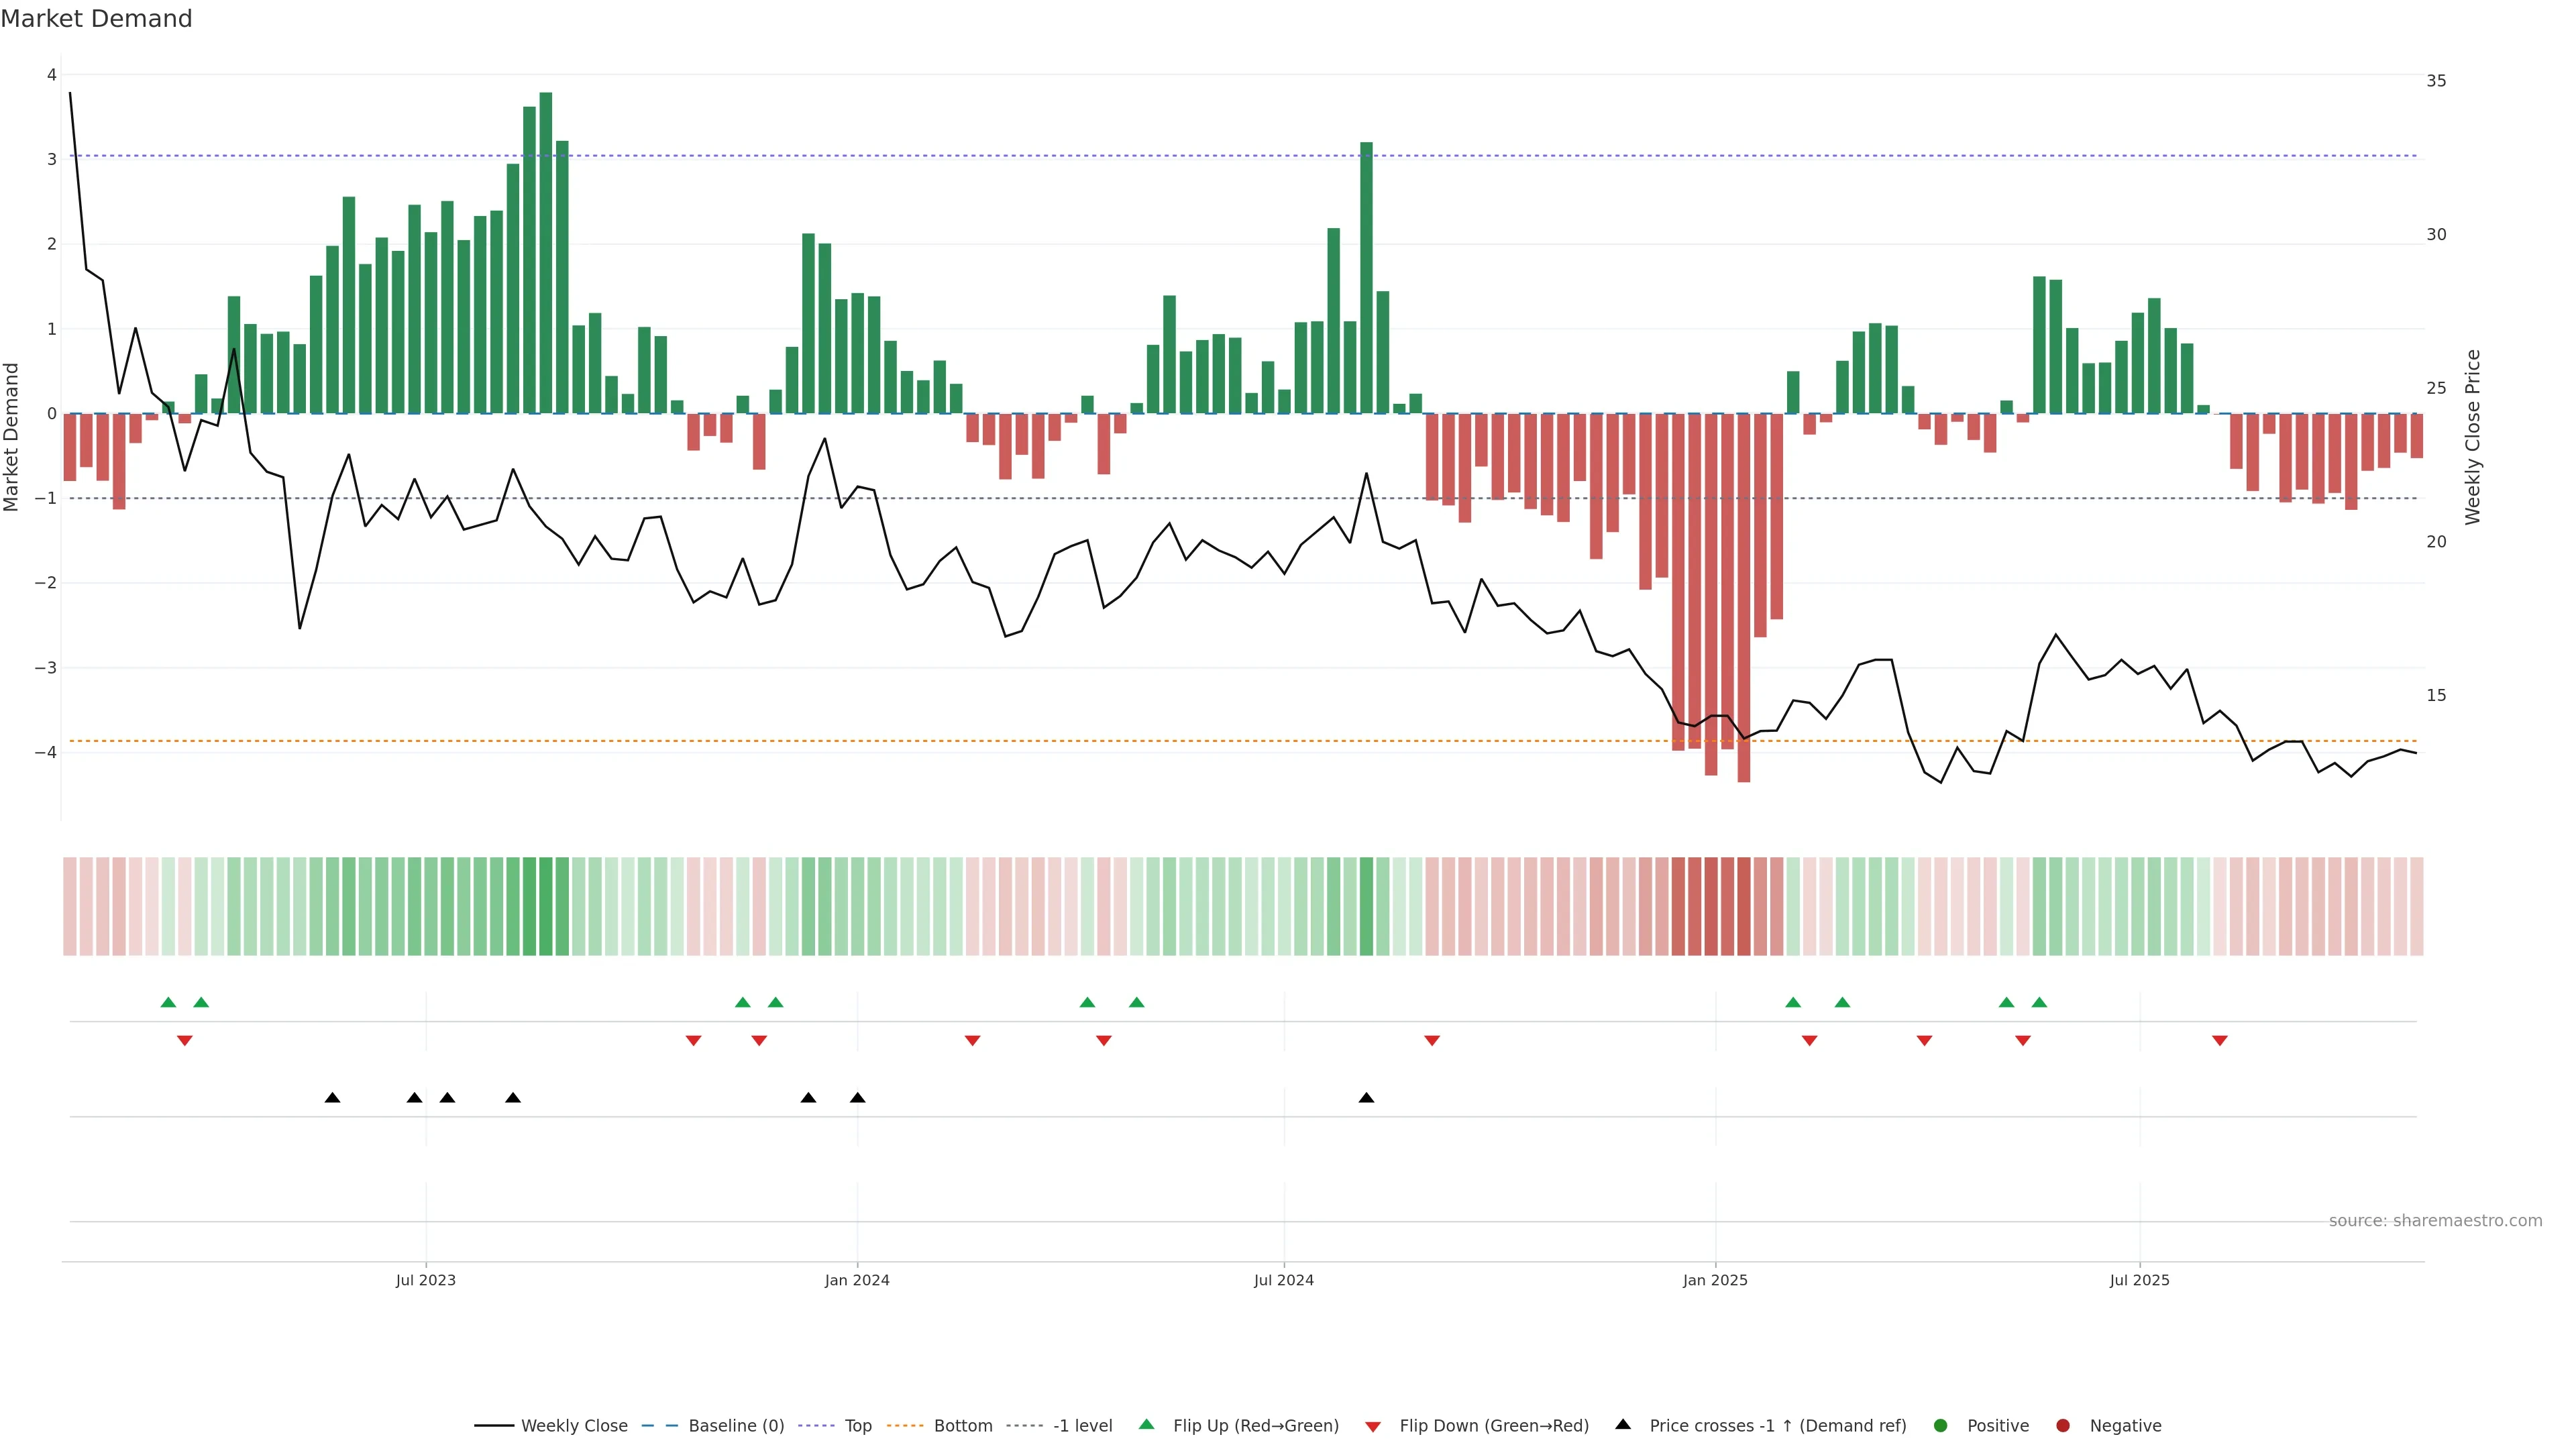This screenshot has height=1449, width=2576.
Task: Click Flip Up green triangle legend icon
Action: tap(1147, 1424)
